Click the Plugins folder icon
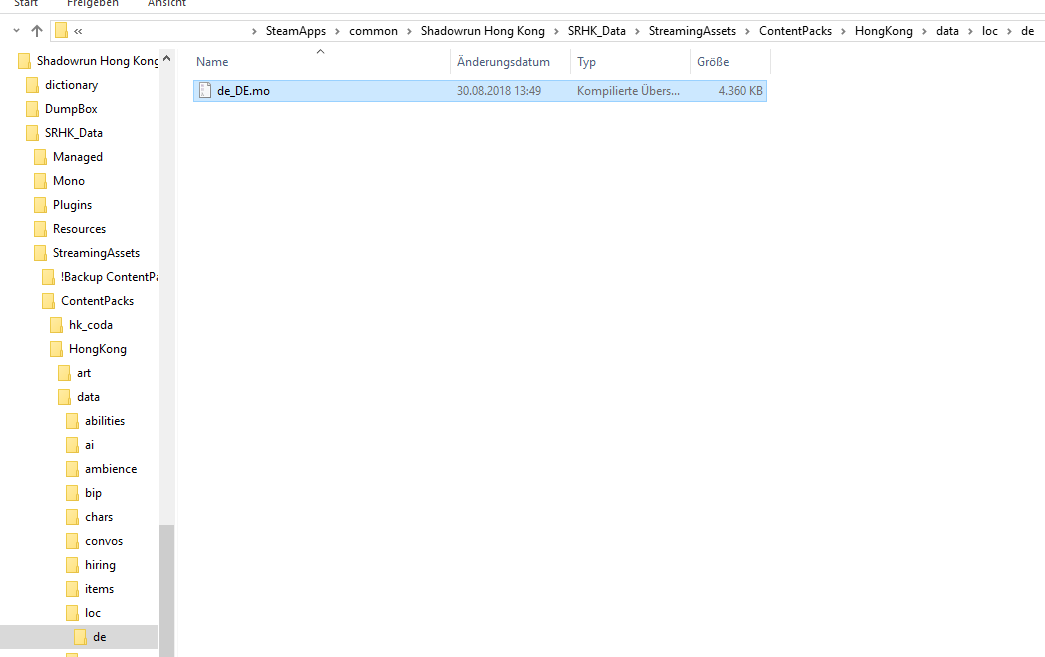The width and height of the screenshot is (1045, 657). pyautogui.click(x=40, y=205)
